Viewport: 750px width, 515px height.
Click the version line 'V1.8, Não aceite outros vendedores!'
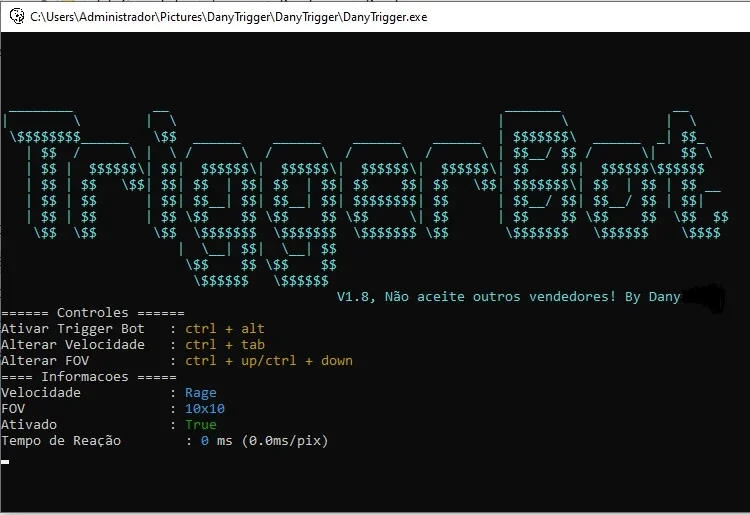click(x=476, y=297)
